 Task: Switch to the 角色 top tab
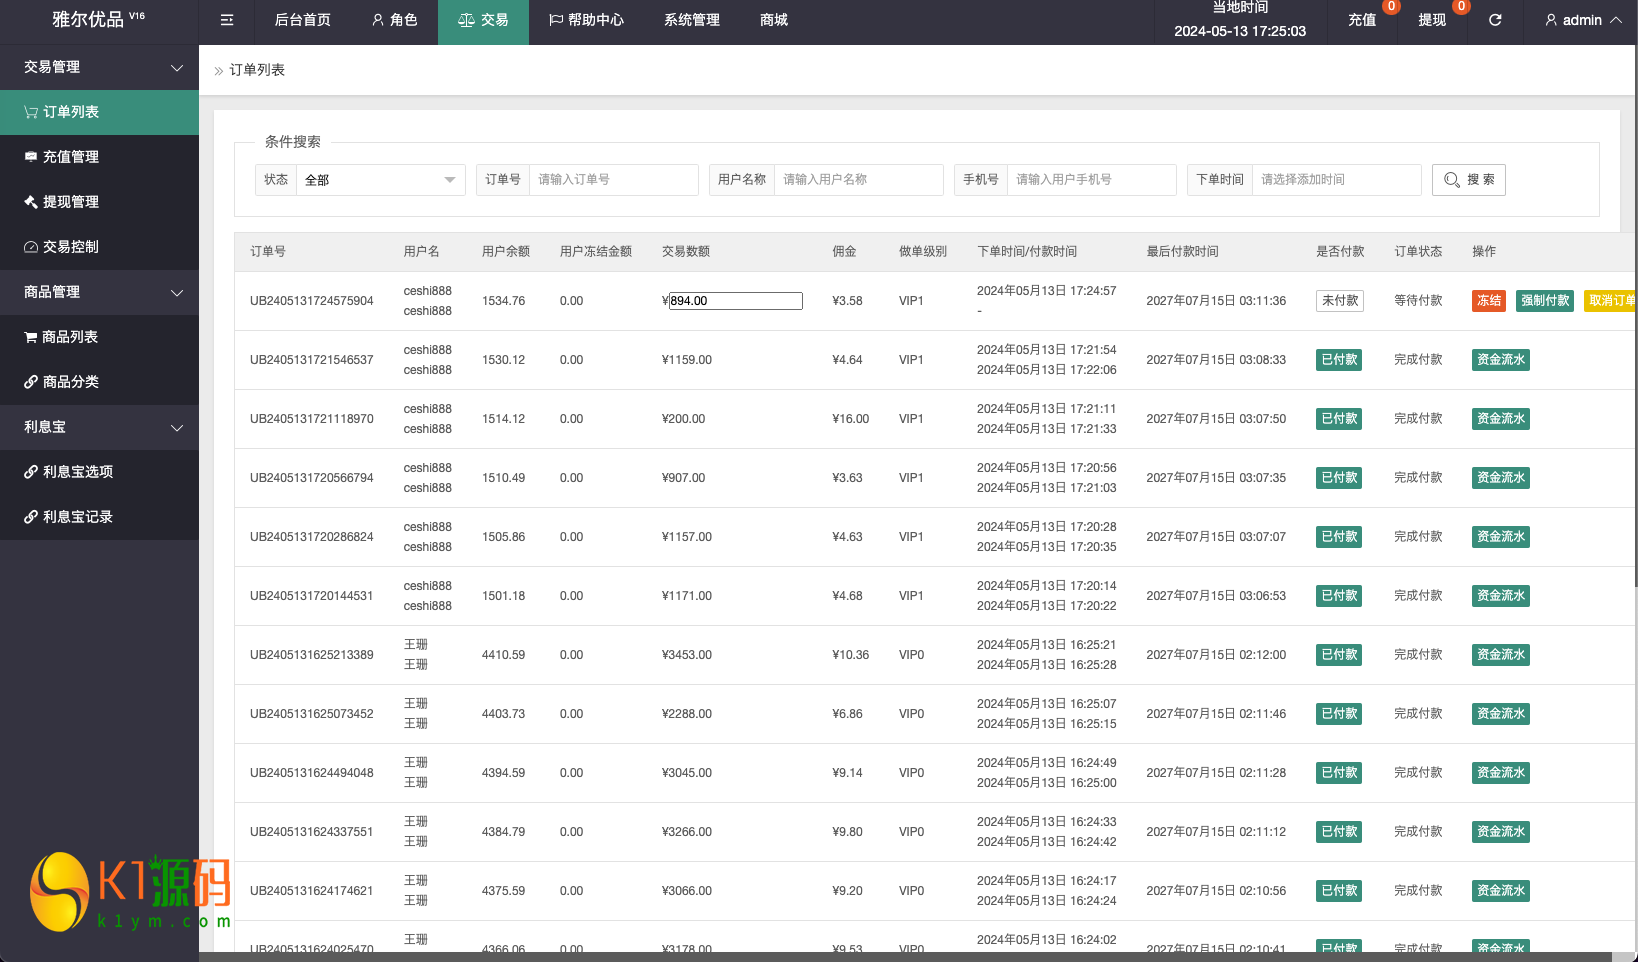tap(395, 20)
